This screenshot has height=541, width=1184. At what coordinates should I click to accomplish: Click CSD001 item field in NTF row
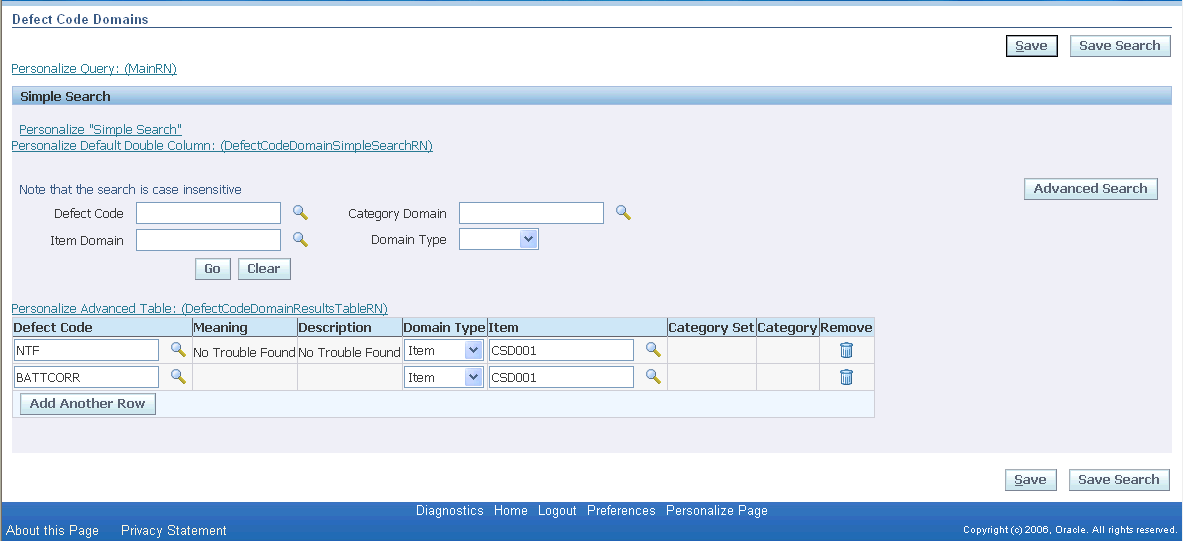(561, 350)
